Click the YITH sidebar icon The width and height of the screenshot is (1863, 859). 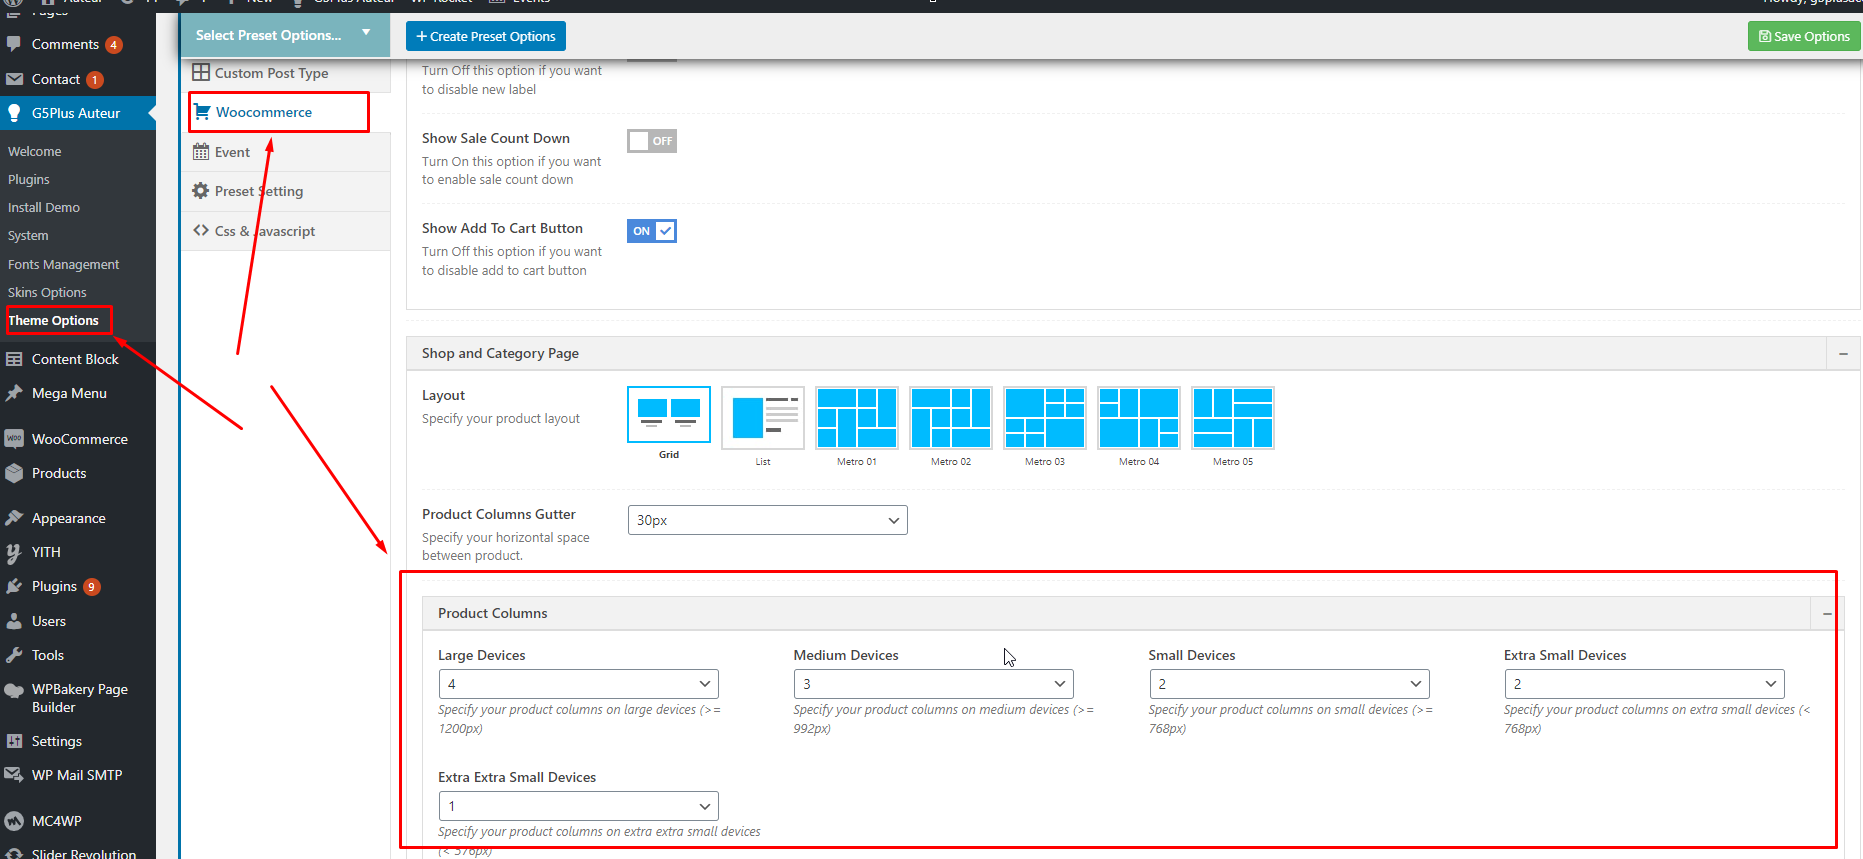pyautogui.click(x=14, y=552)
